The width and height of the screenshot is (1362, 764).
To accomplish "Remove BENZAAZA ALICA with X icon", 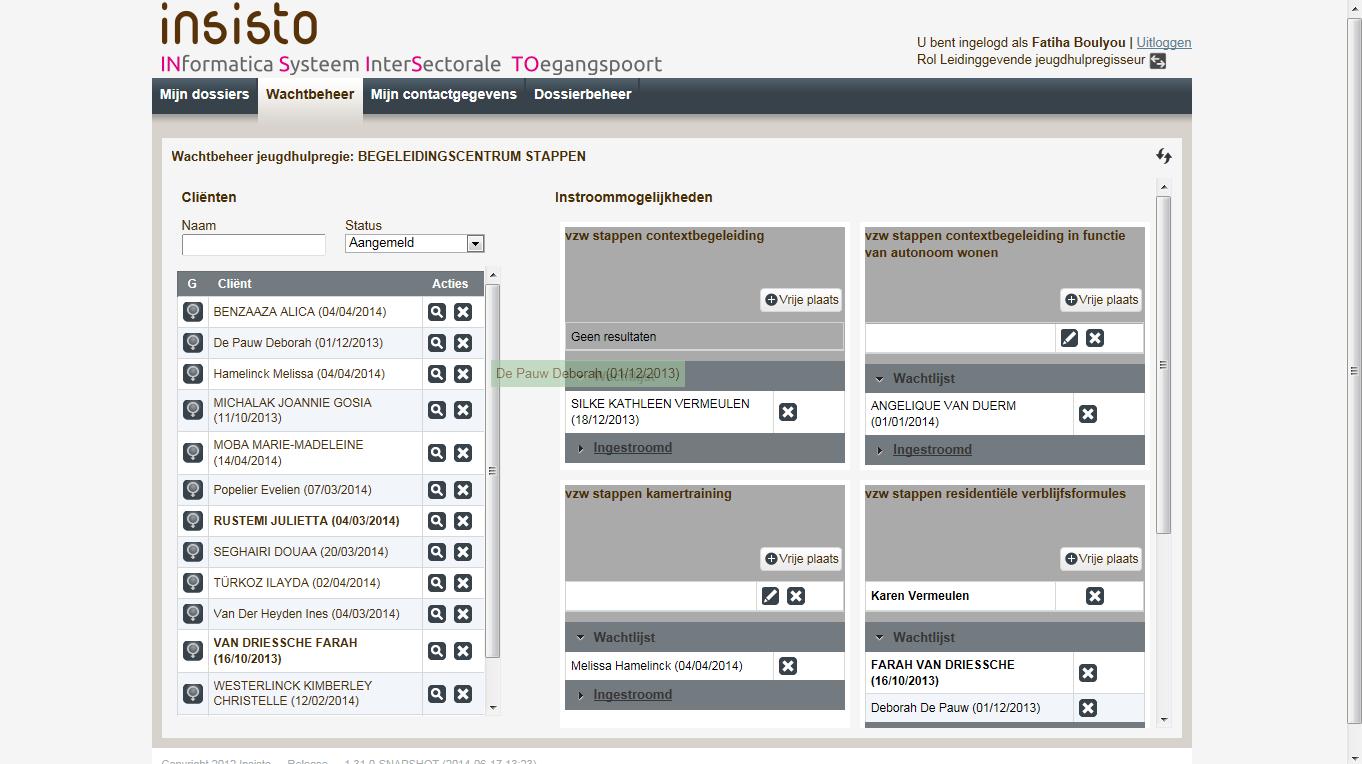I will point(463,312).
